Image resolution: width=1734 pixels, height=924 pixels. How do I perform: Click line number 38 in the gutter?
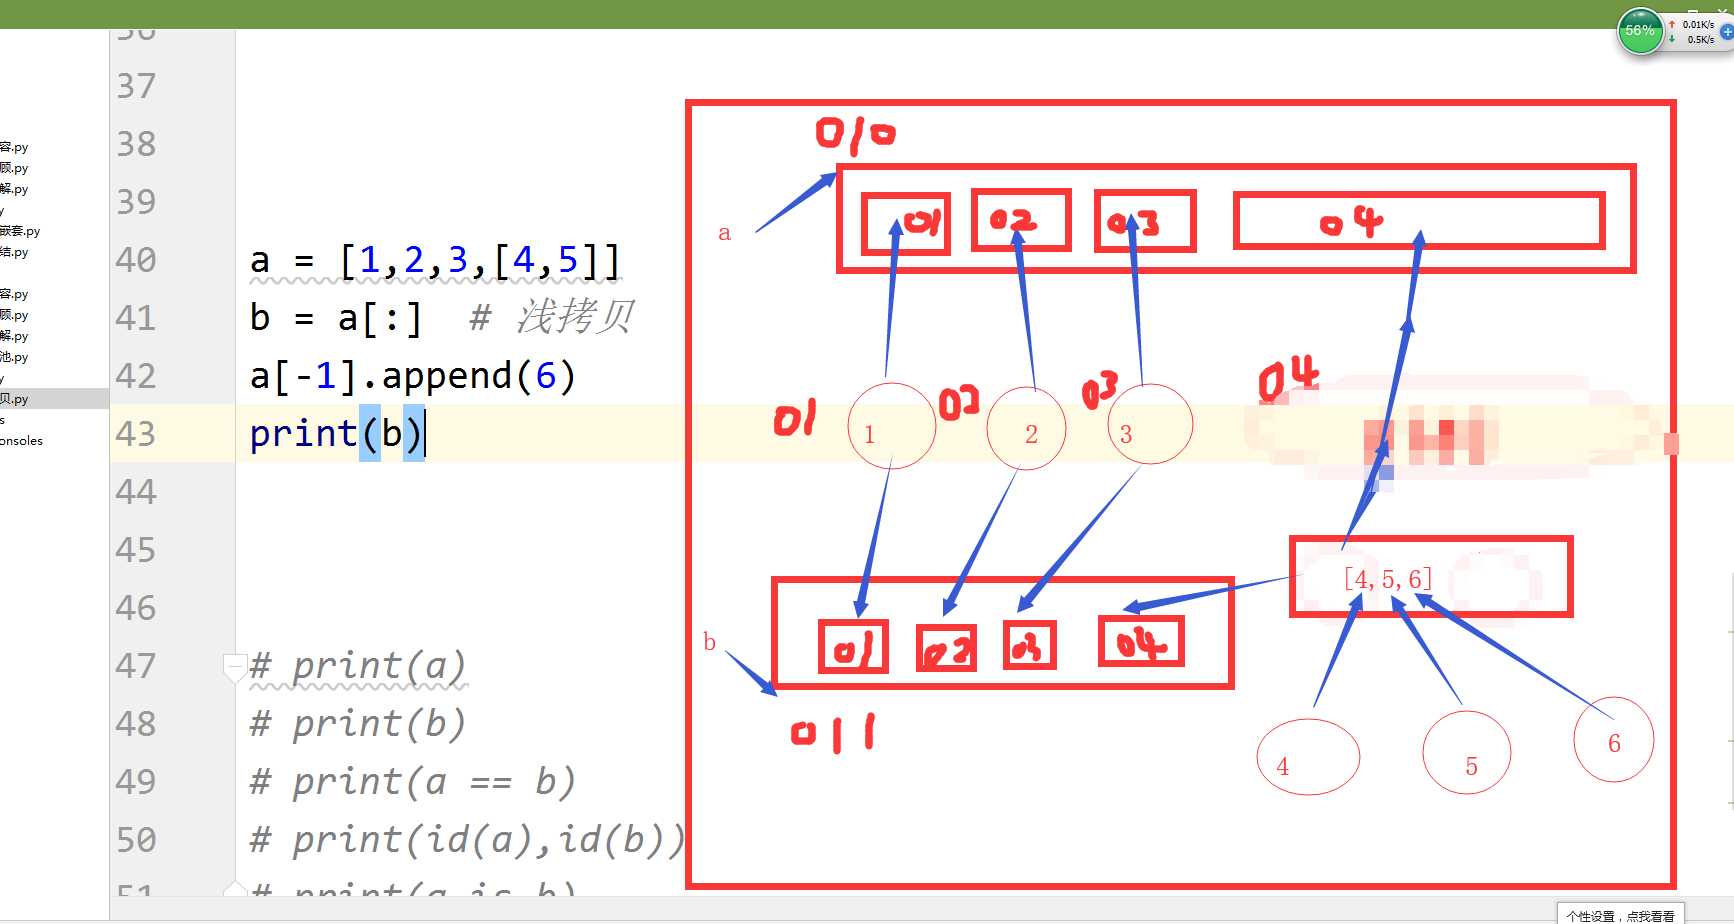click(136, 144)
